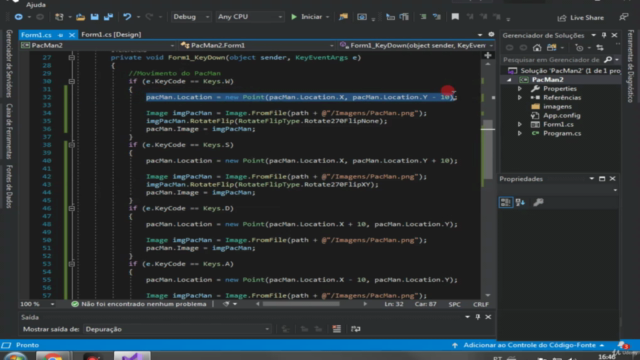Collapse the Keys.S if block
Screen dimensions: 640x360
71,145
